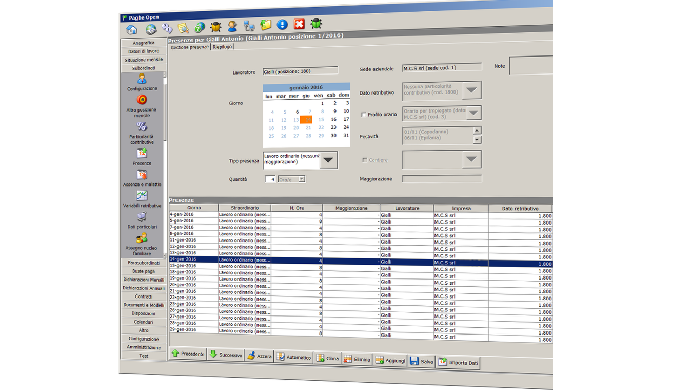Select highlighted day 14 in calendar
The width and height of the screenshot is (680, 390).
click(306, 120)
